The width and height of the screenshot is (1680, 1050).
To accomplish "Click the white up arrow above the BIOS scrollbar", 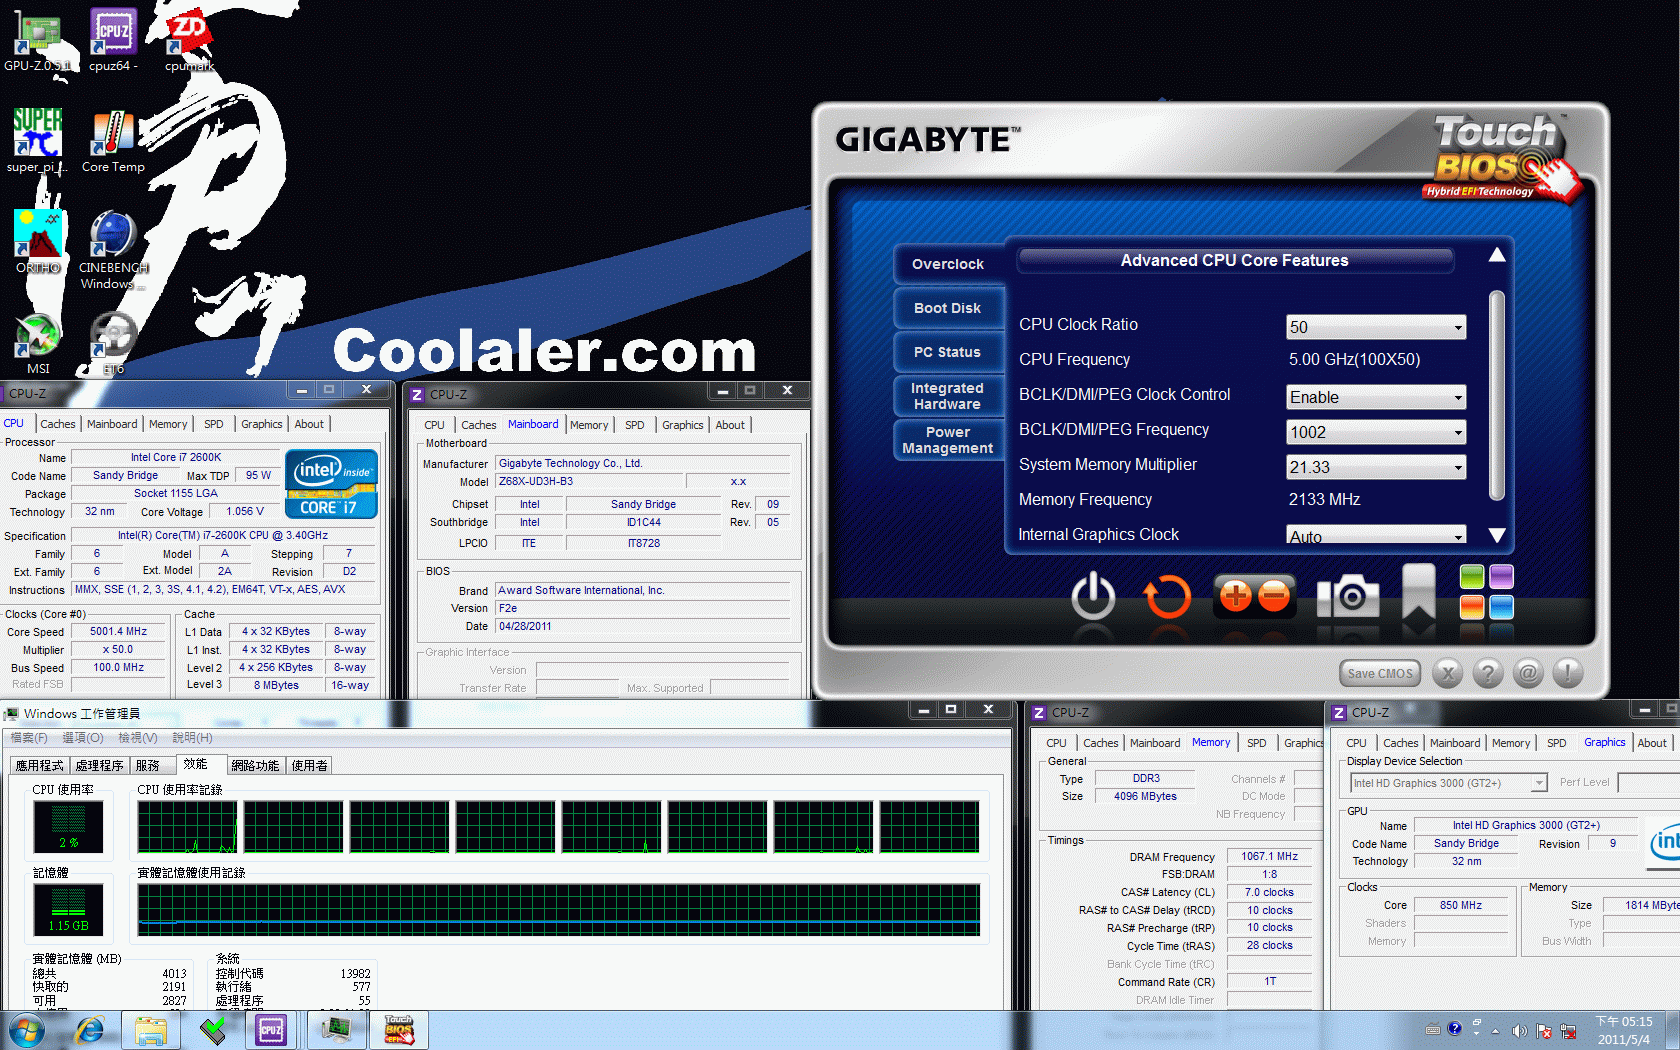I will coord(1497,255).
